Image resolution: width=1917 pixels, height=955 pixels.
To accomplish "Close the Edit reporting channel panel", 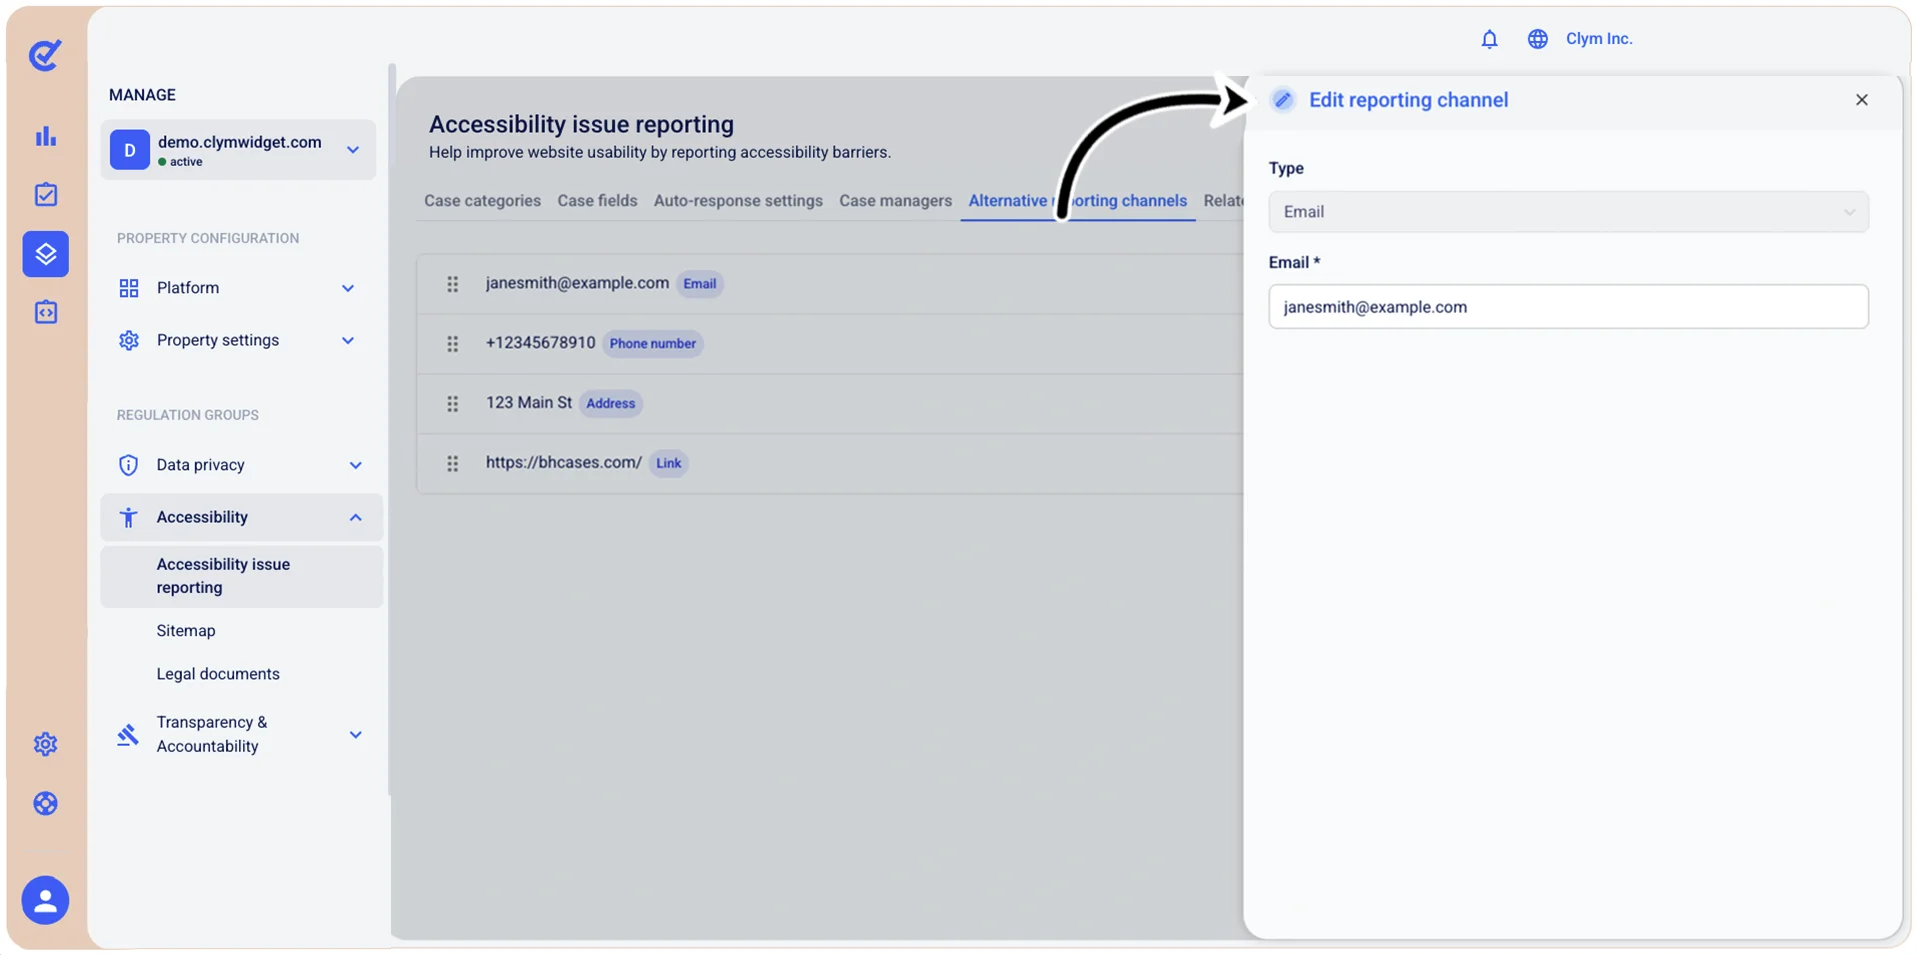I will click(1861, 100).
